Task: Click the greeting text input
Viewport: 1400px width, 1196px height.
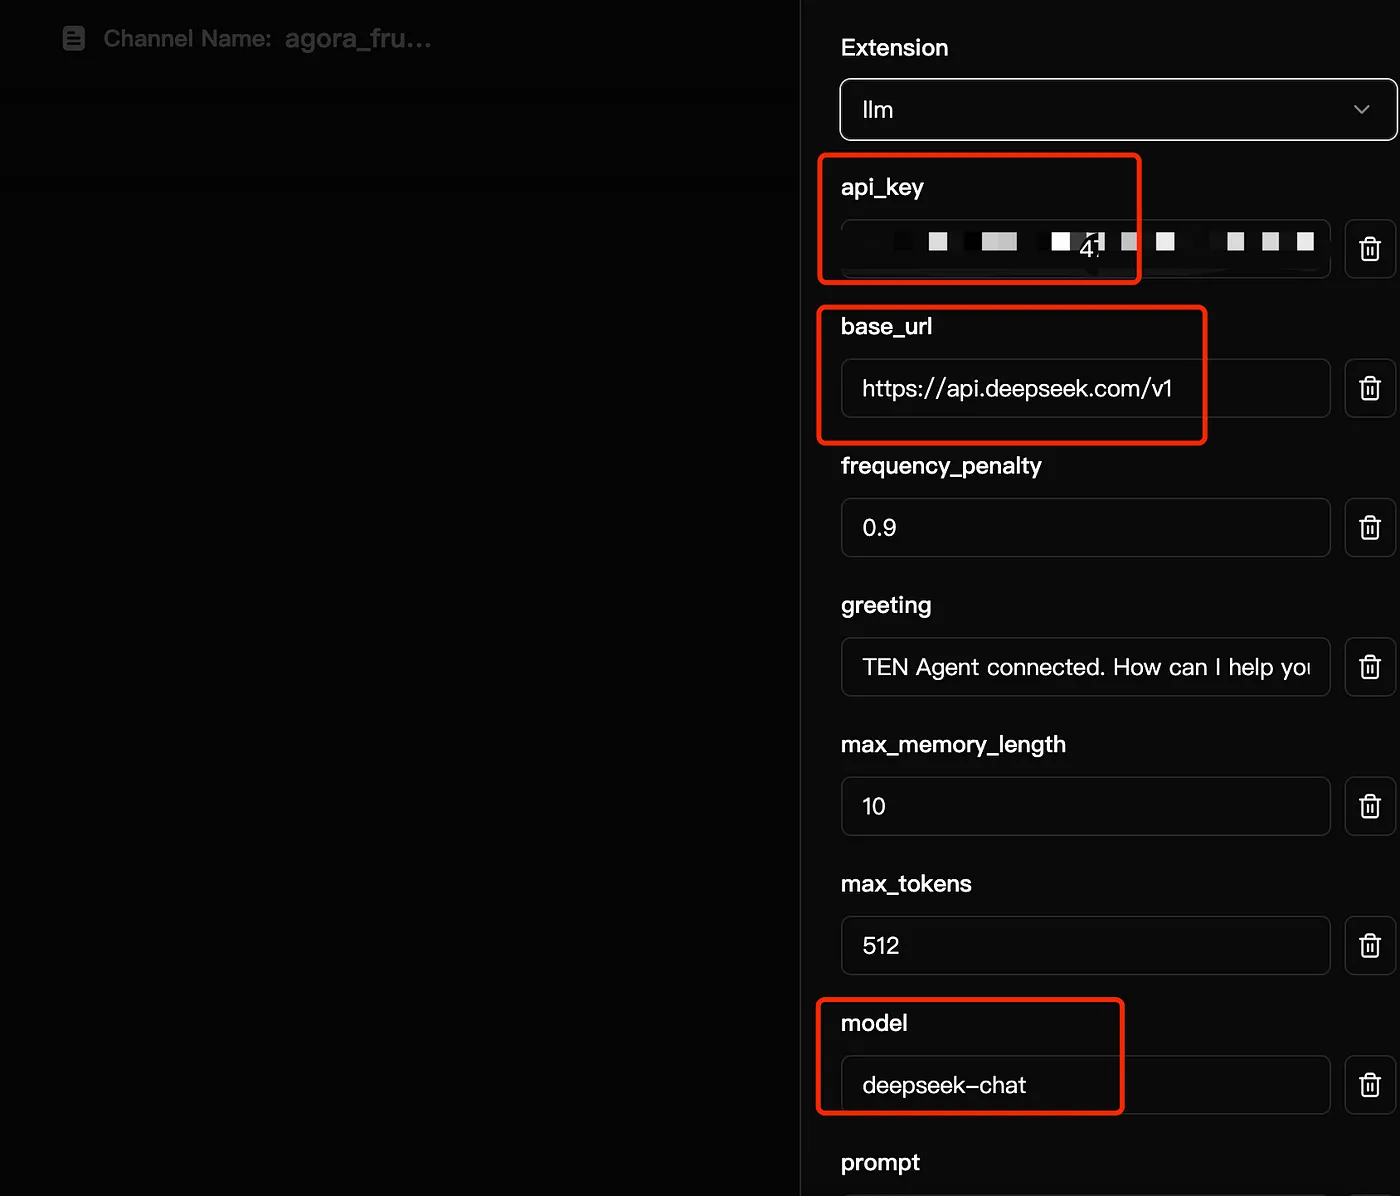Action: 1085,667
